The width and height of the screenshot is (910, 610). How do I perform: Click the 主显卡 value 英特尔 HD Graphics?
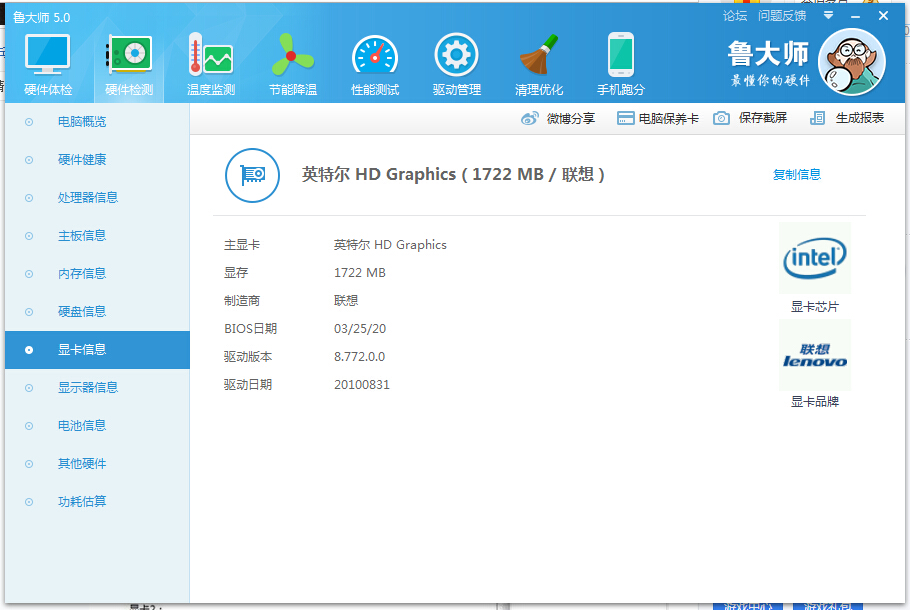[390, 245]
